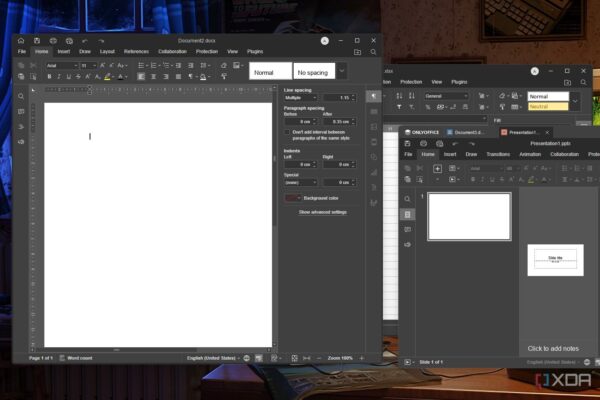Toggle paragraph settings panel in right sidebar
Screen dimensions: 600x400
click(x=373, y=97)
